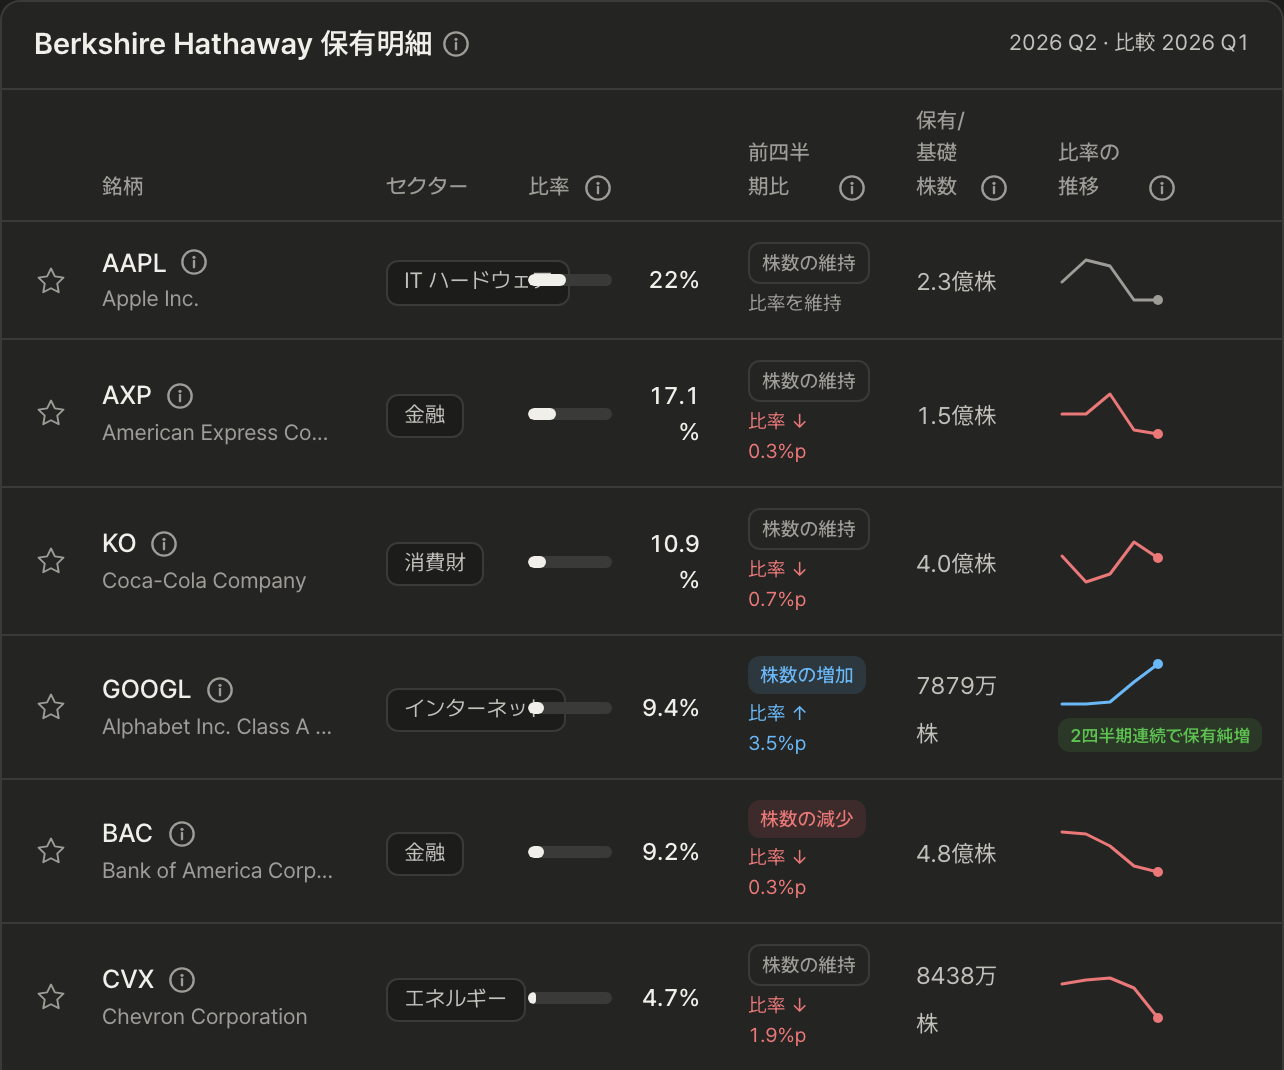
Task: Toggle favorite star for BAC
Action: tap(51, 851)
